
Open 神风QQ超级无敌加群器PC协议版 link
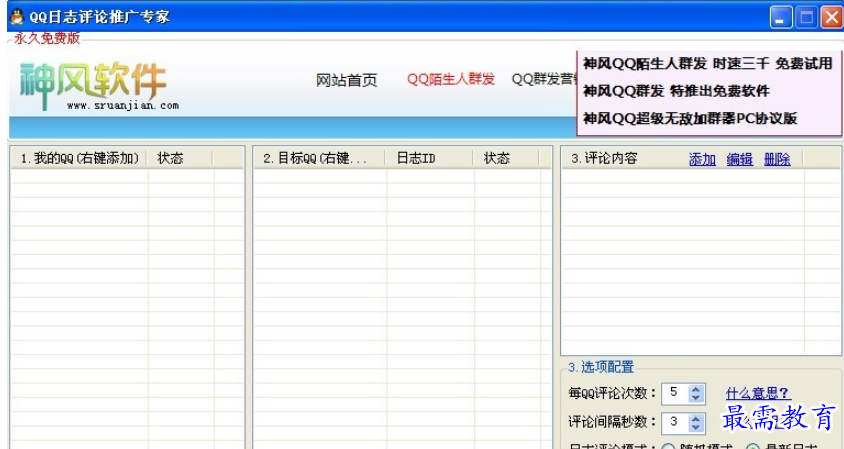pos(690,118)
